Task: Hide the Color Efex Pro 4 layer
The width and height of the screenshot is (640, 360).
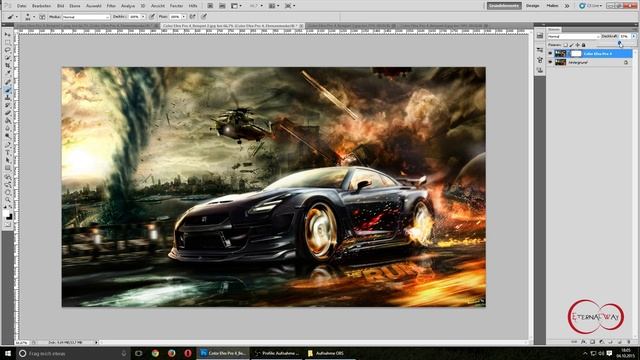Action: pos(550,53)
